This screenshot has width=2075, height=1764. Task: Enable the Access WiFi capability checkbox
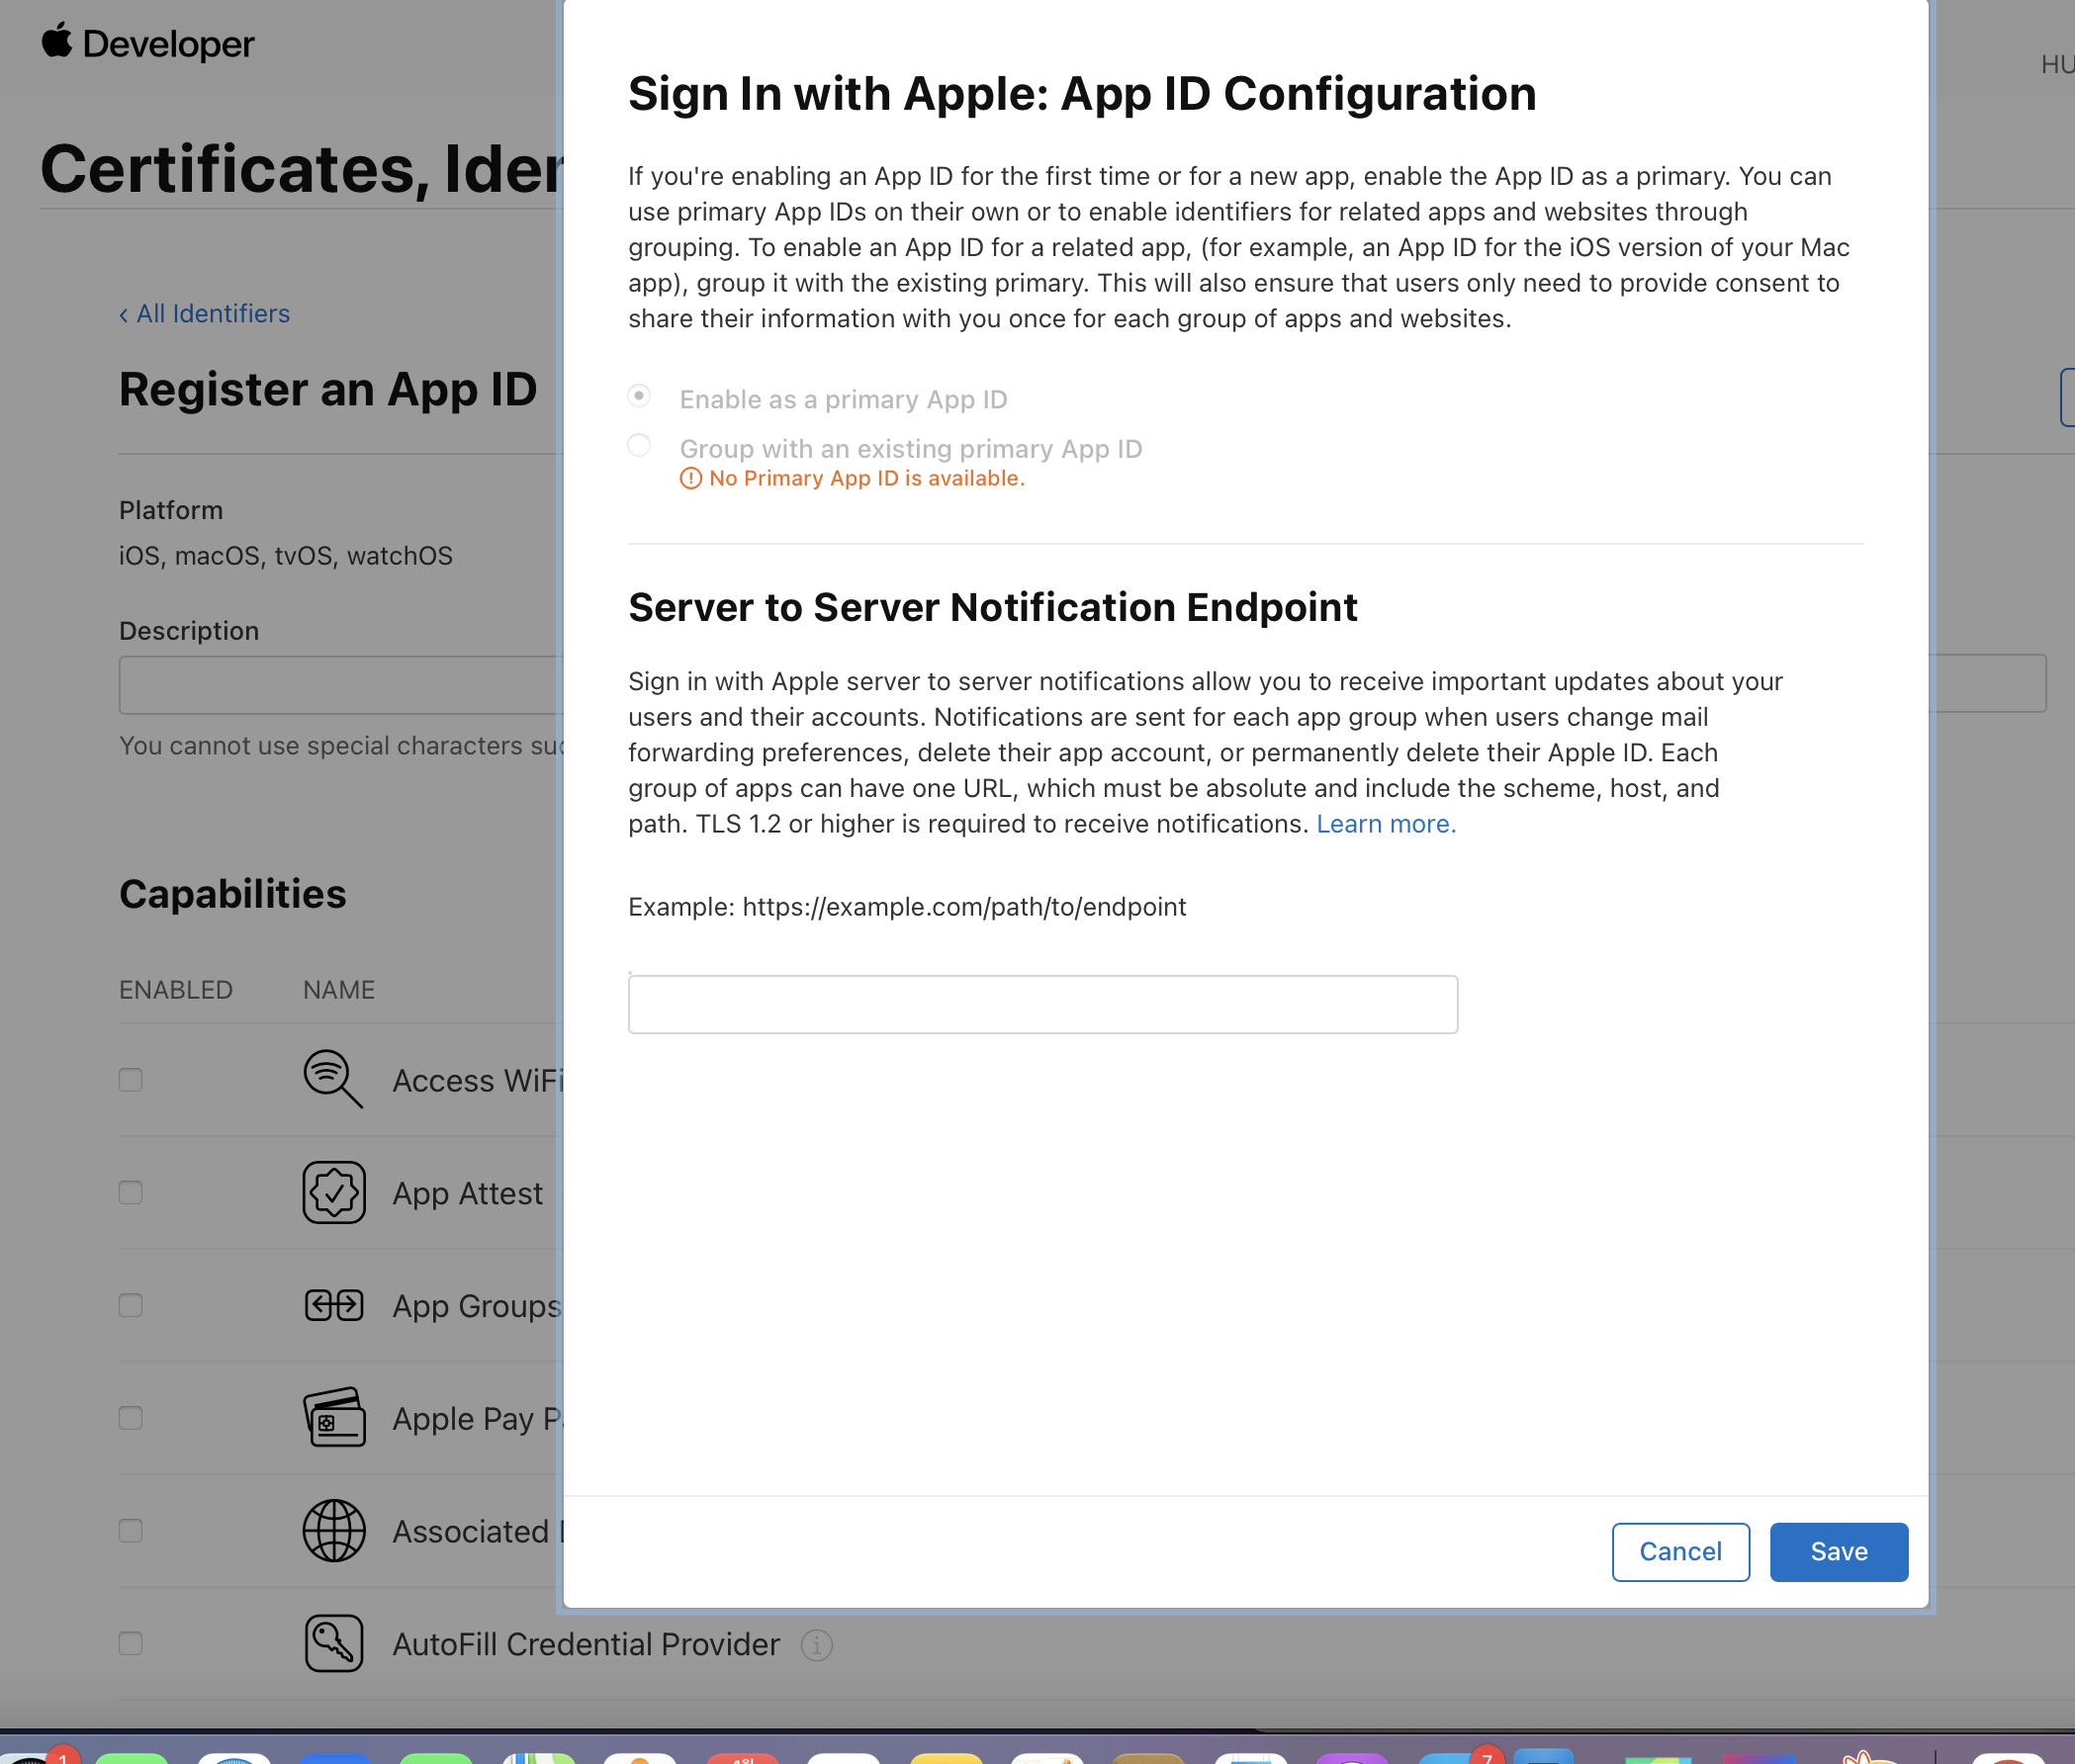pyautogui.click(x=131, y=1080)
